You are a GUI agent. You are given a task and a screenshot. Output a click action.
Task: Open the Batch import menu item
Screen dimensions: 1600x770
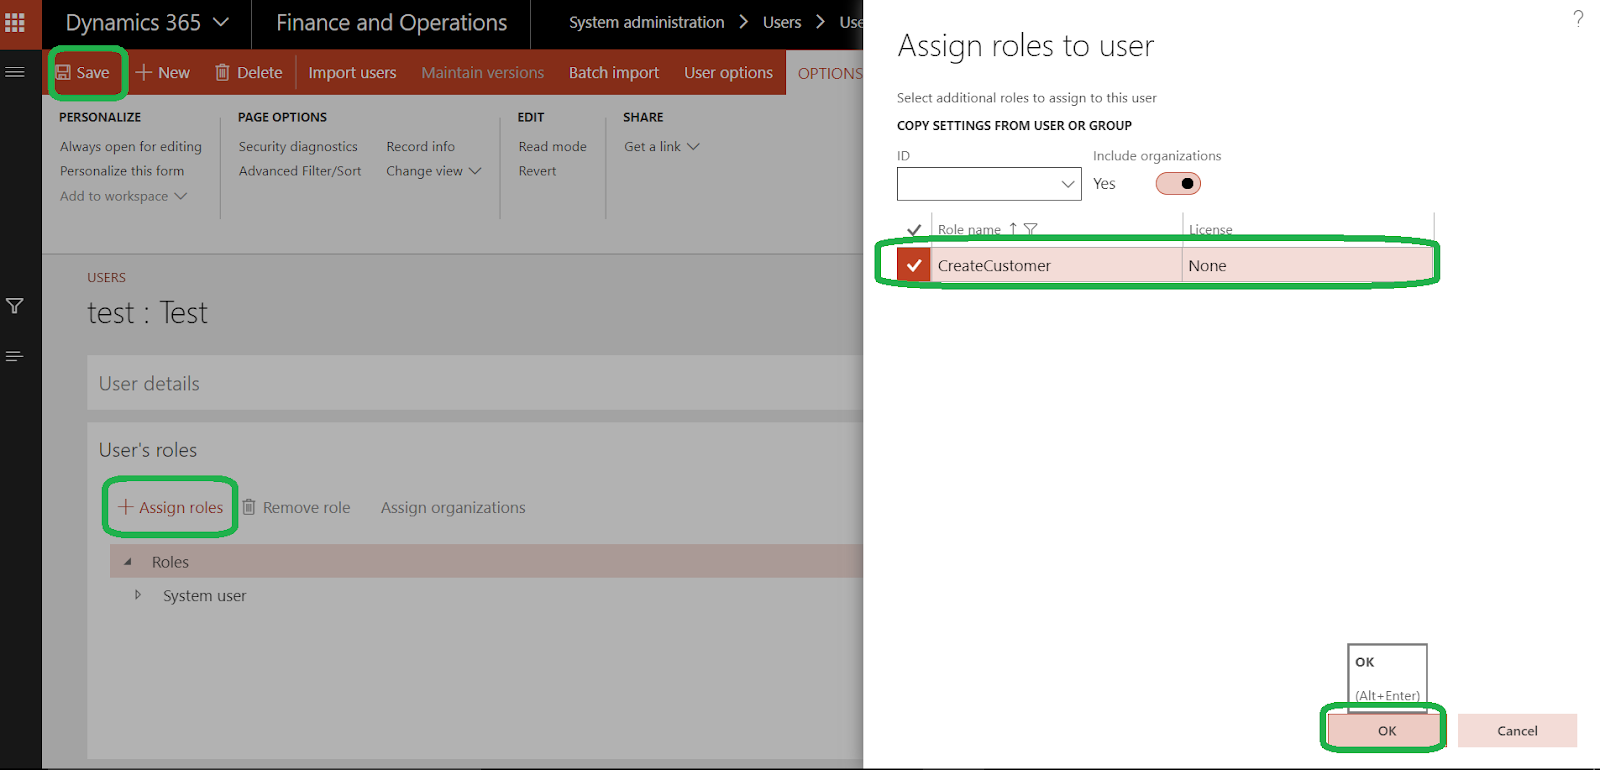[614, 73]
